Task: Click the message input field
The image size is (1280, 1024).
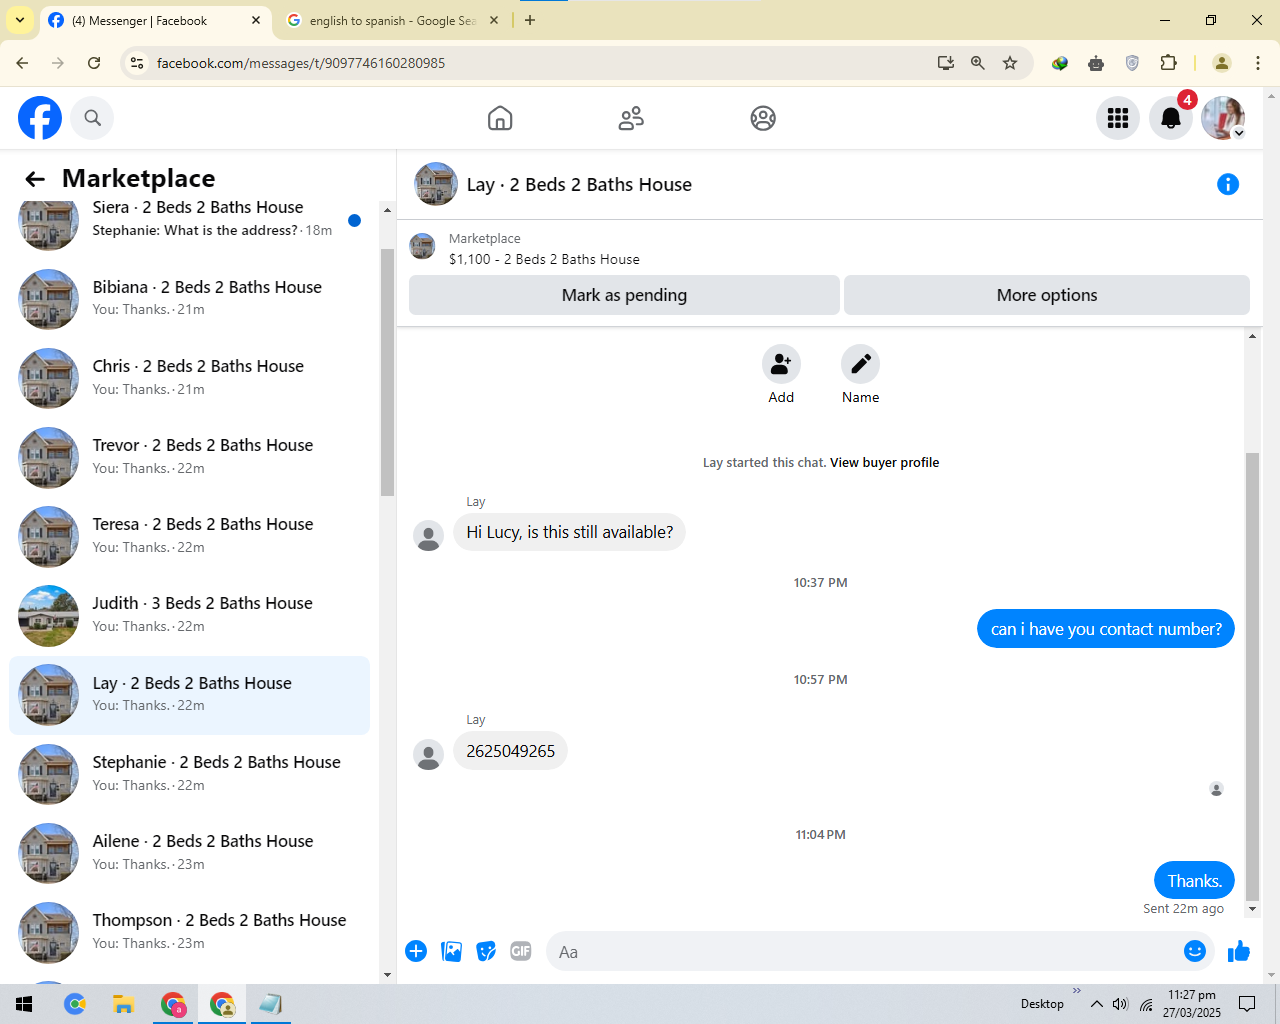Action: tap(866, 952)
